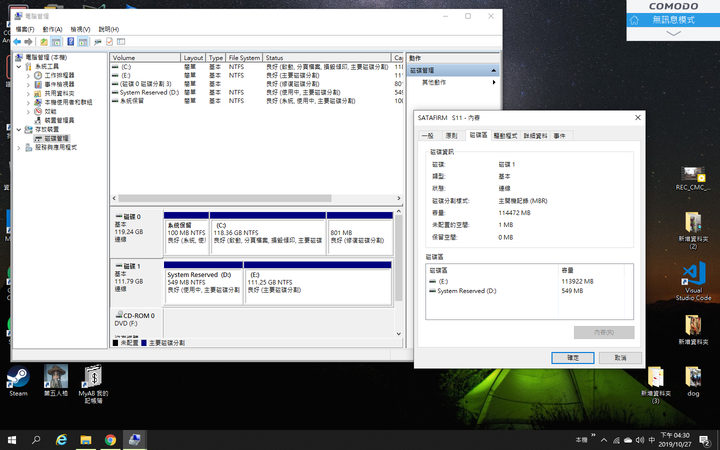The image size is (720, 450).
Task: Click the COMODO widget home icon
Action: click(x=634, y=20)
